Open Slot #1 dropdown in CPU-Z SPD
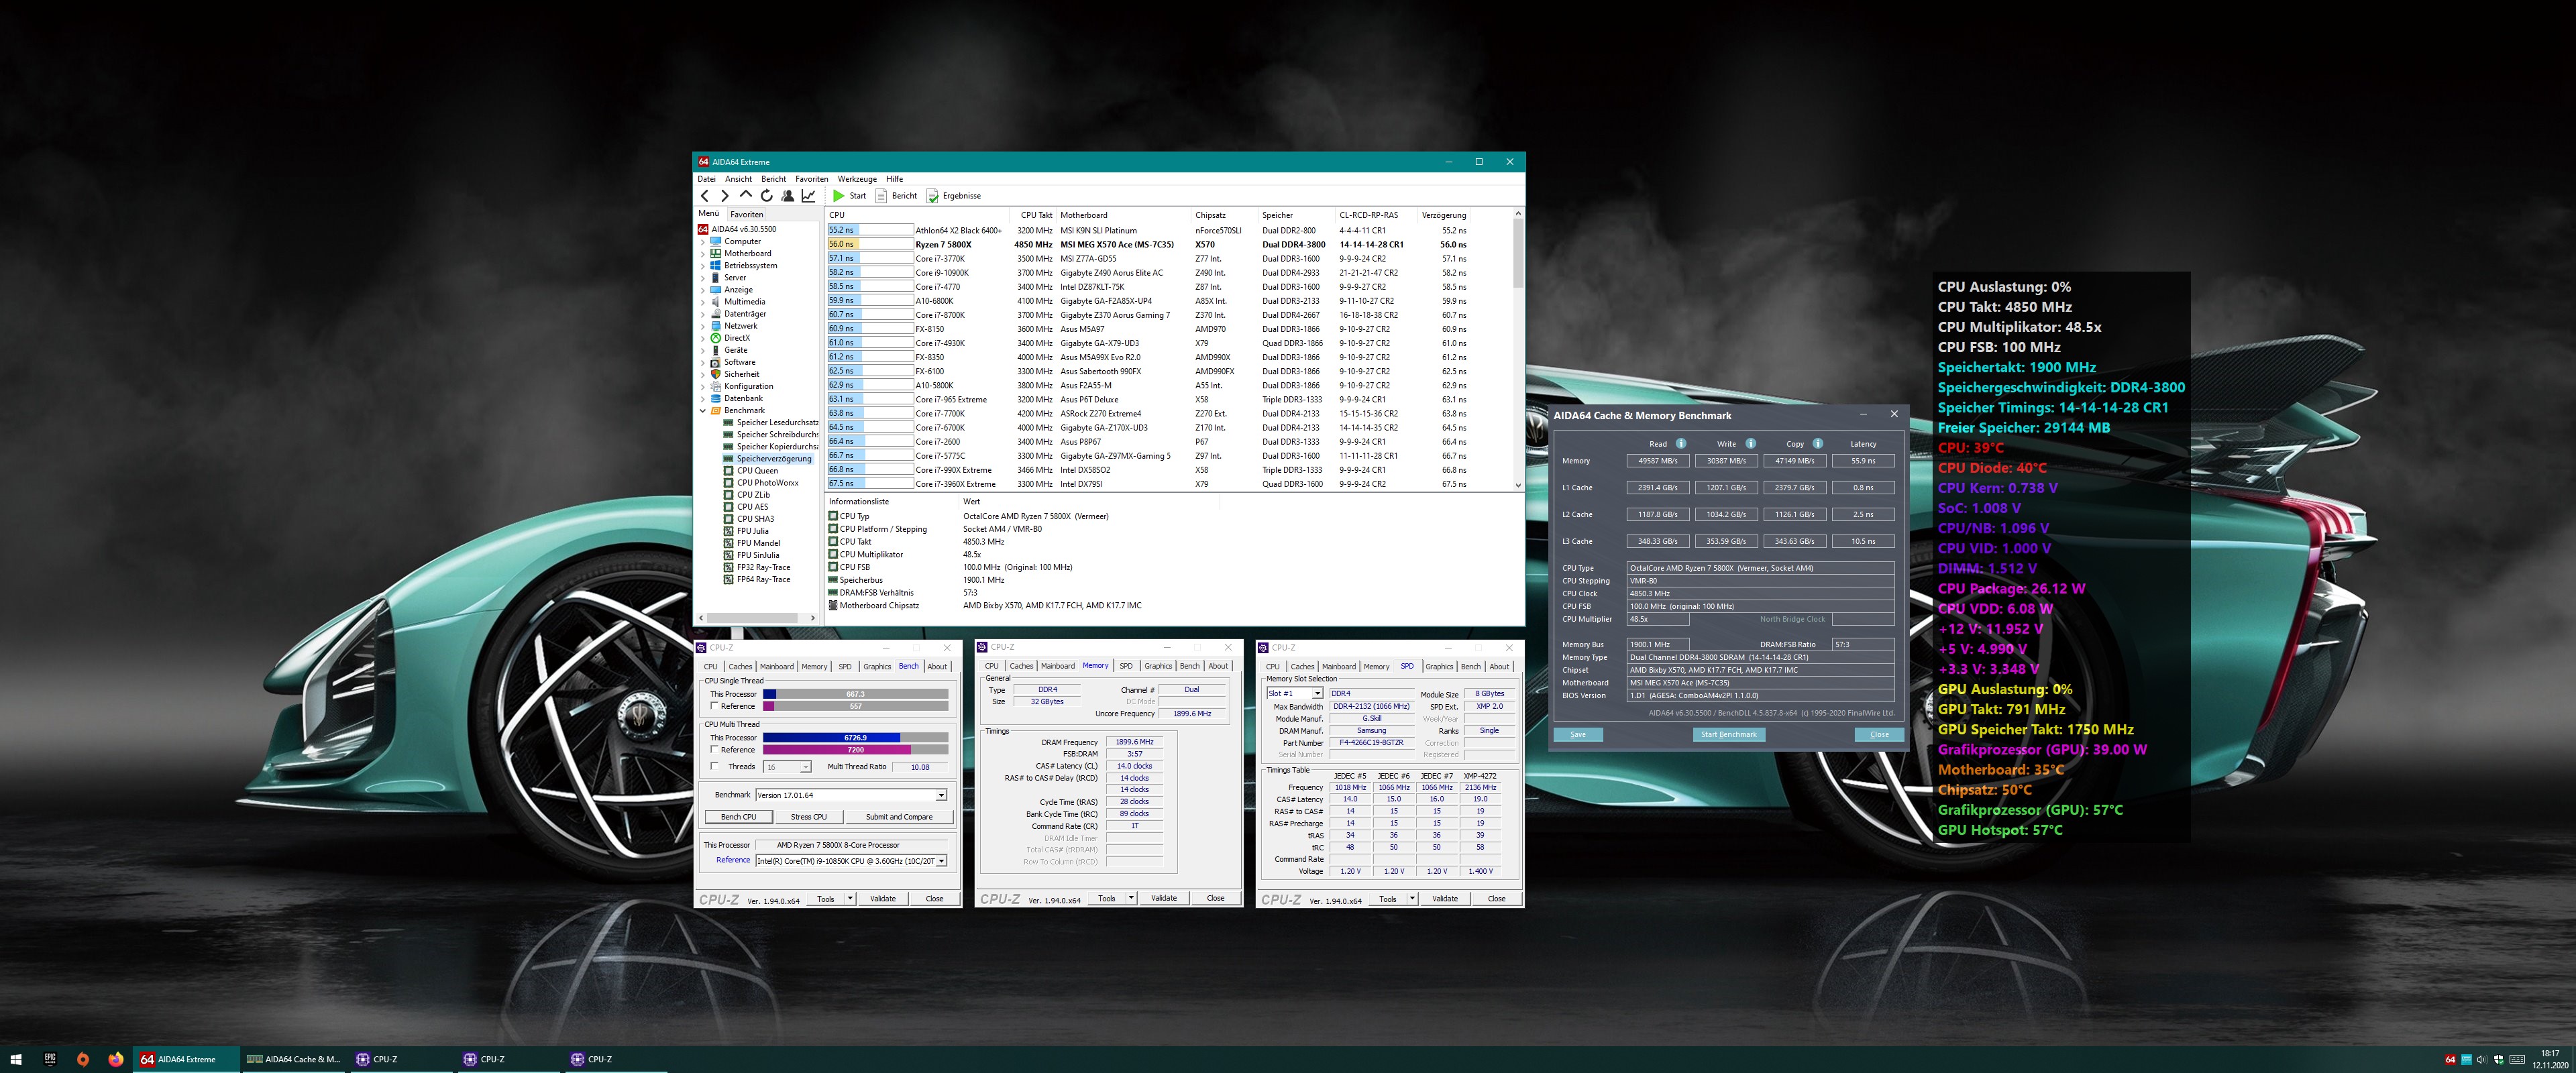 tap(1317, 694)
